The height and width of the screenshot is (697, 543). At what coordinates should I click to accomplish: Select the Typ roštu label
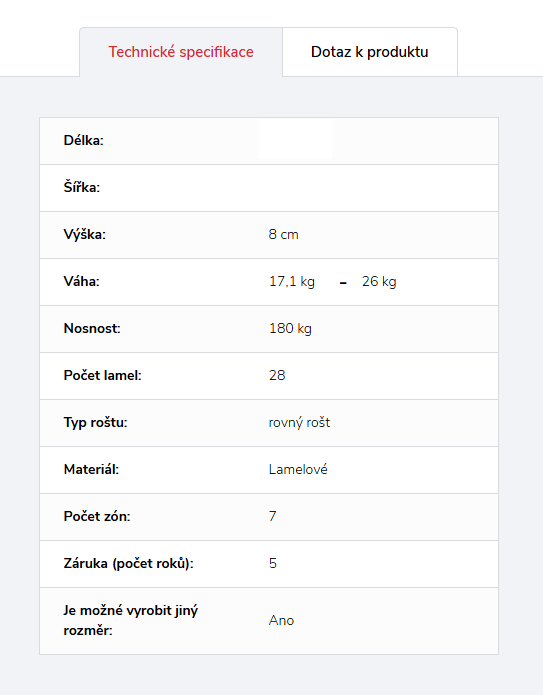(96, 422)
